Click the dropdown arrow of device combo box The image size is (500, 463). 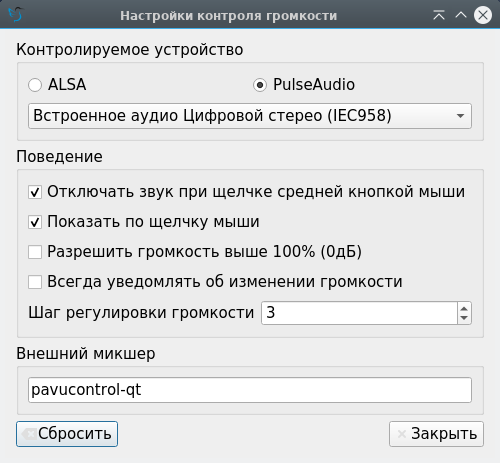460,116
